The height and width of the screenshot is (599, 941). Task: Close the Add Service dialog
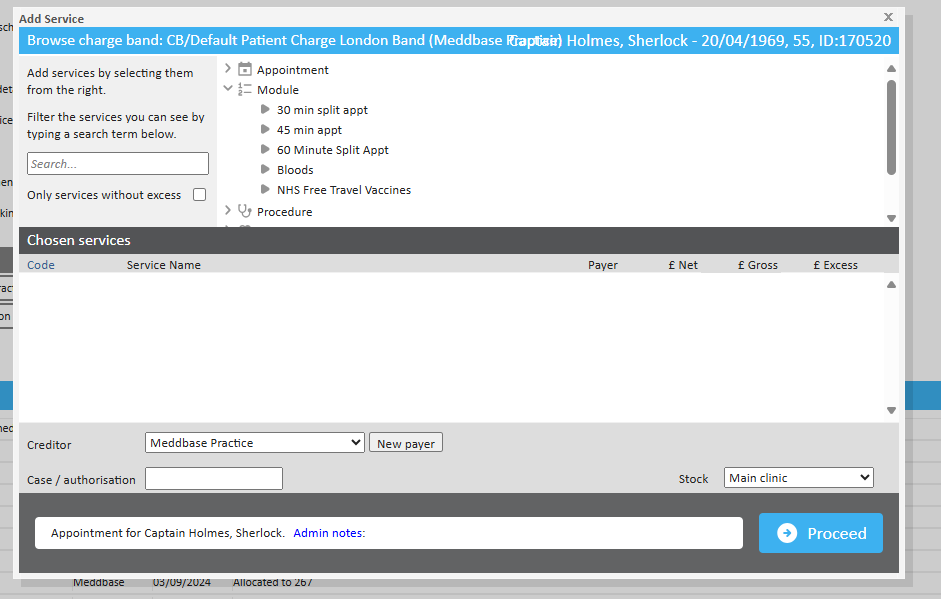pyautogui.click(x=888, y=17)
